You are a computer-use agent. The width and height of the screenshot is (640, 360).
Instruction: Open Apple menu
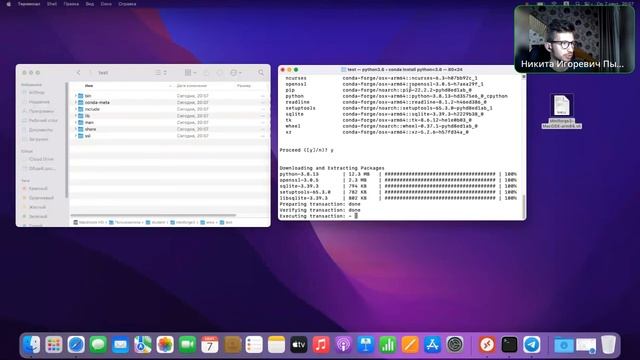tap(8, 4)
